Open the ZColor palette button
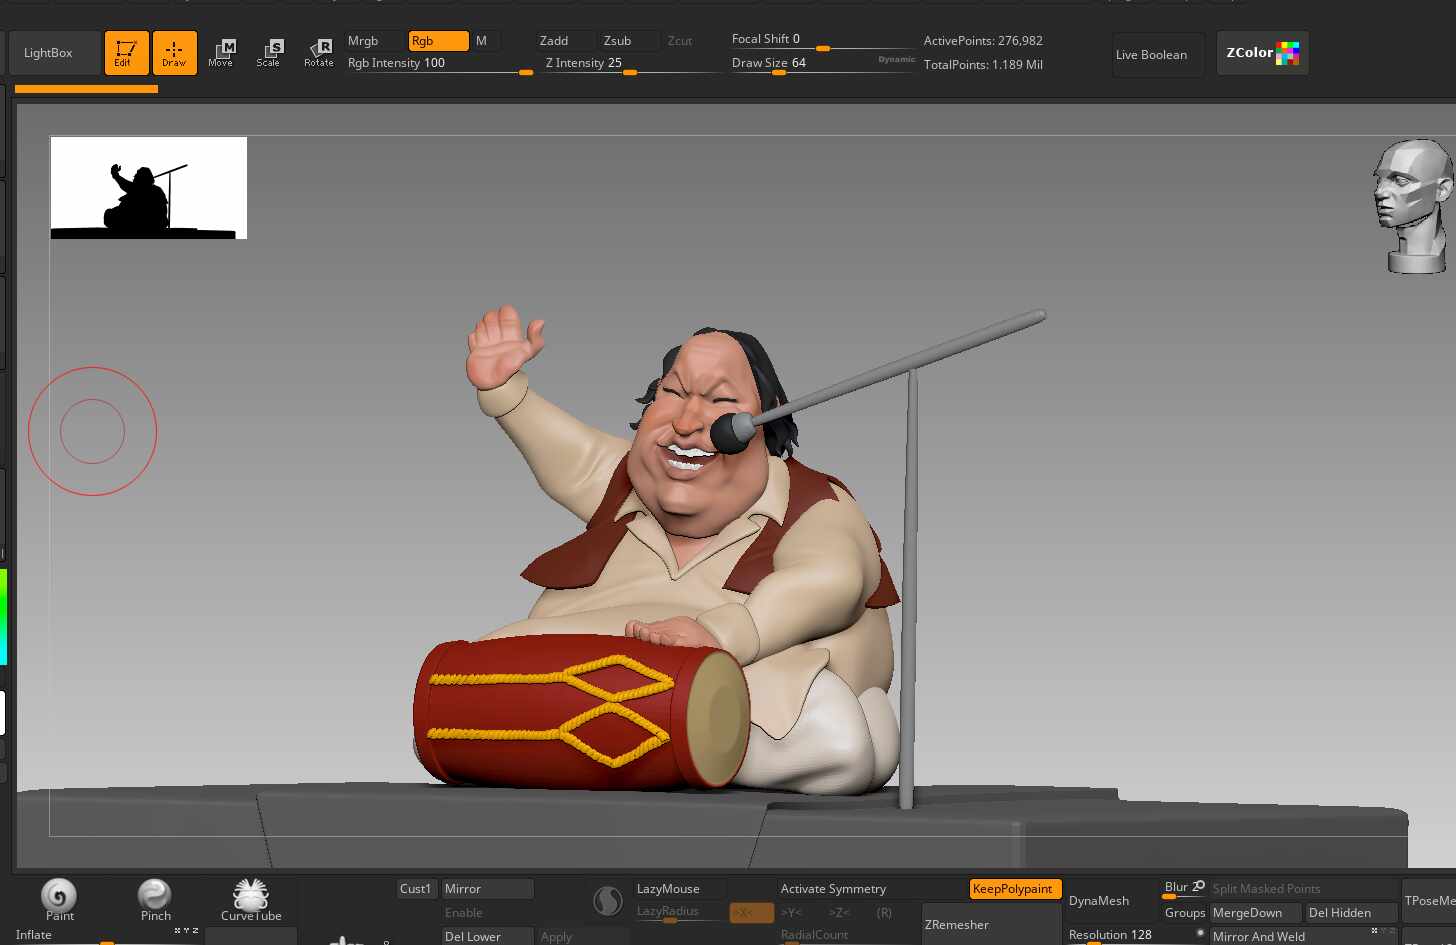 click(1262, 53)
